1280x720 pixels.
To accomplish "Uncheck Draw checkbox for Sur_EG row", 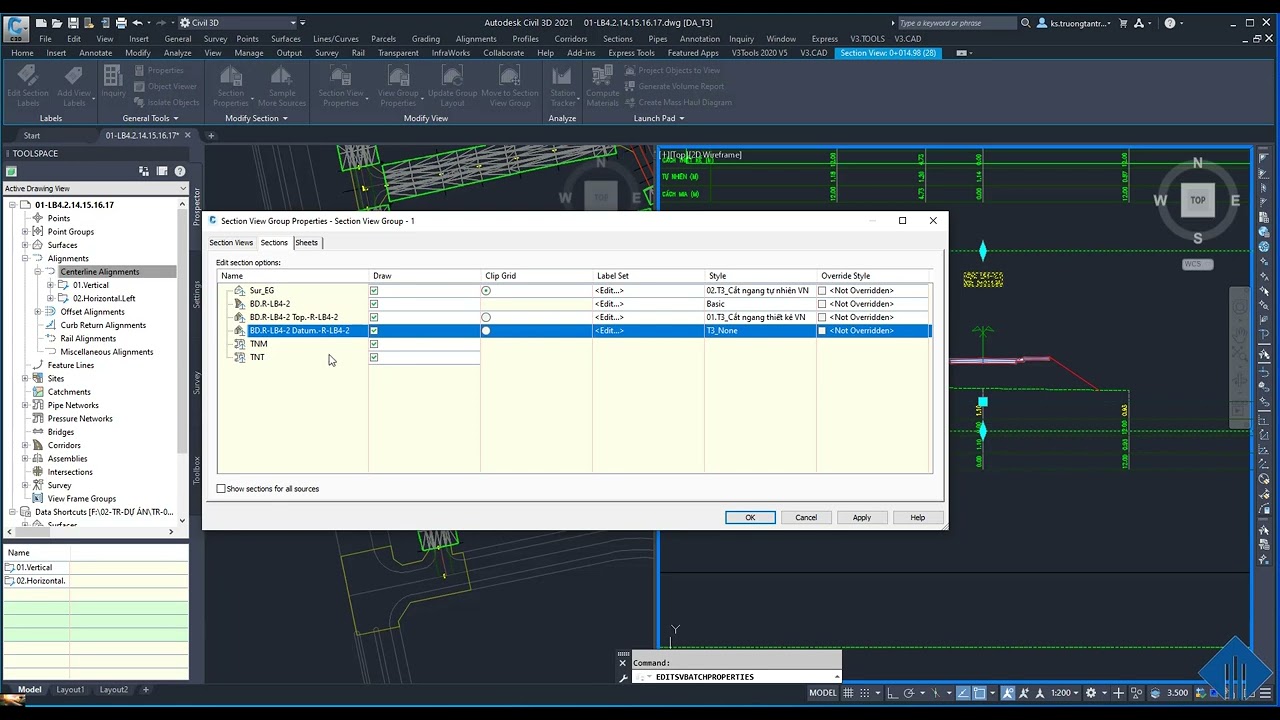I will pos(374,291).
